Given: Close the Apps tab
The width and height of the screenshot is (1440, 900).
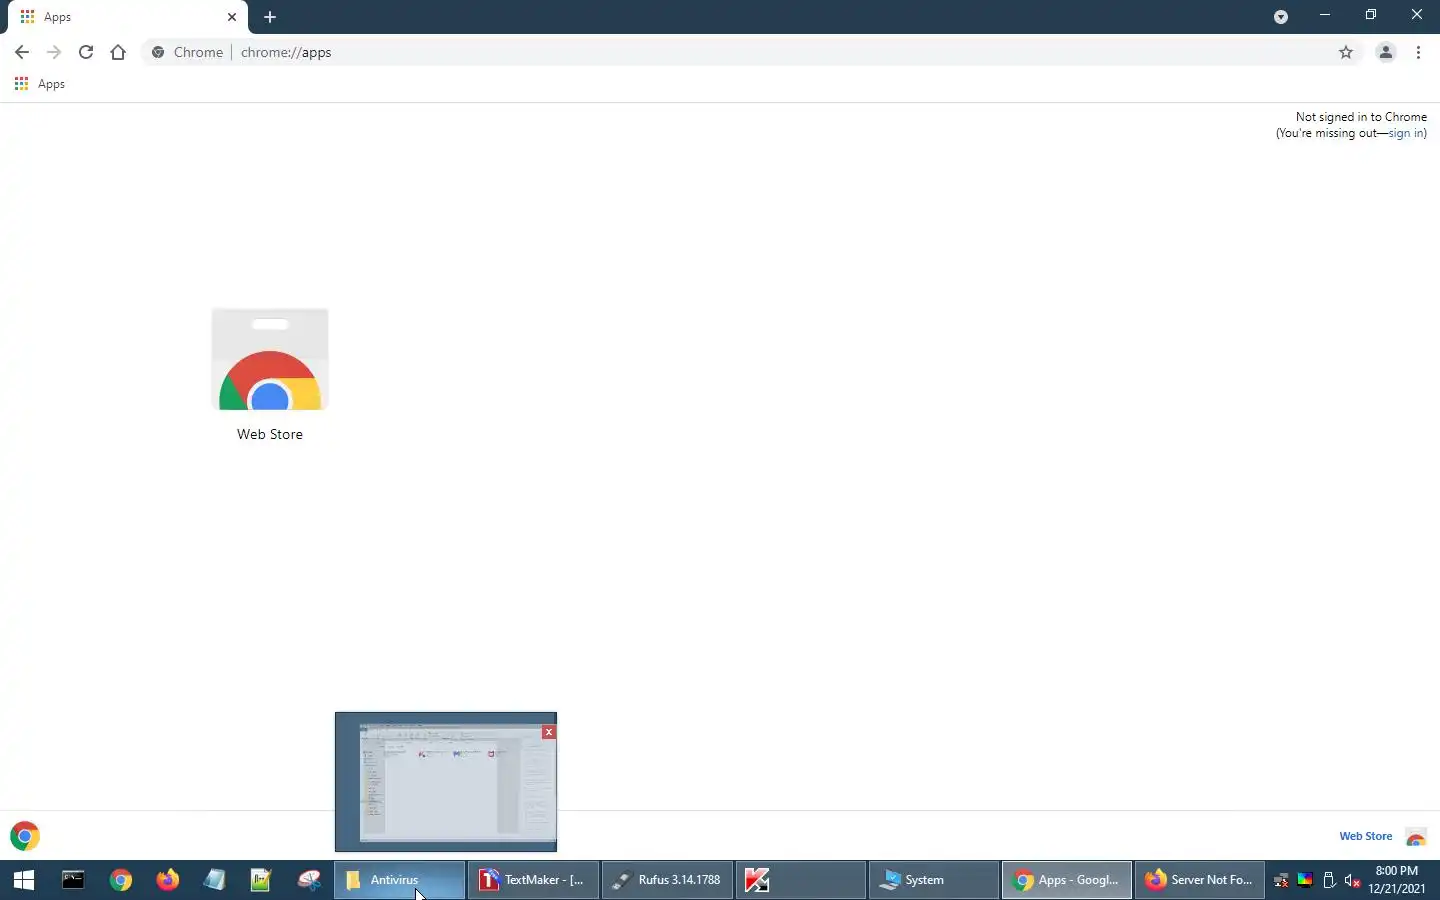Looking at the screenshot, I should [232, 17].
